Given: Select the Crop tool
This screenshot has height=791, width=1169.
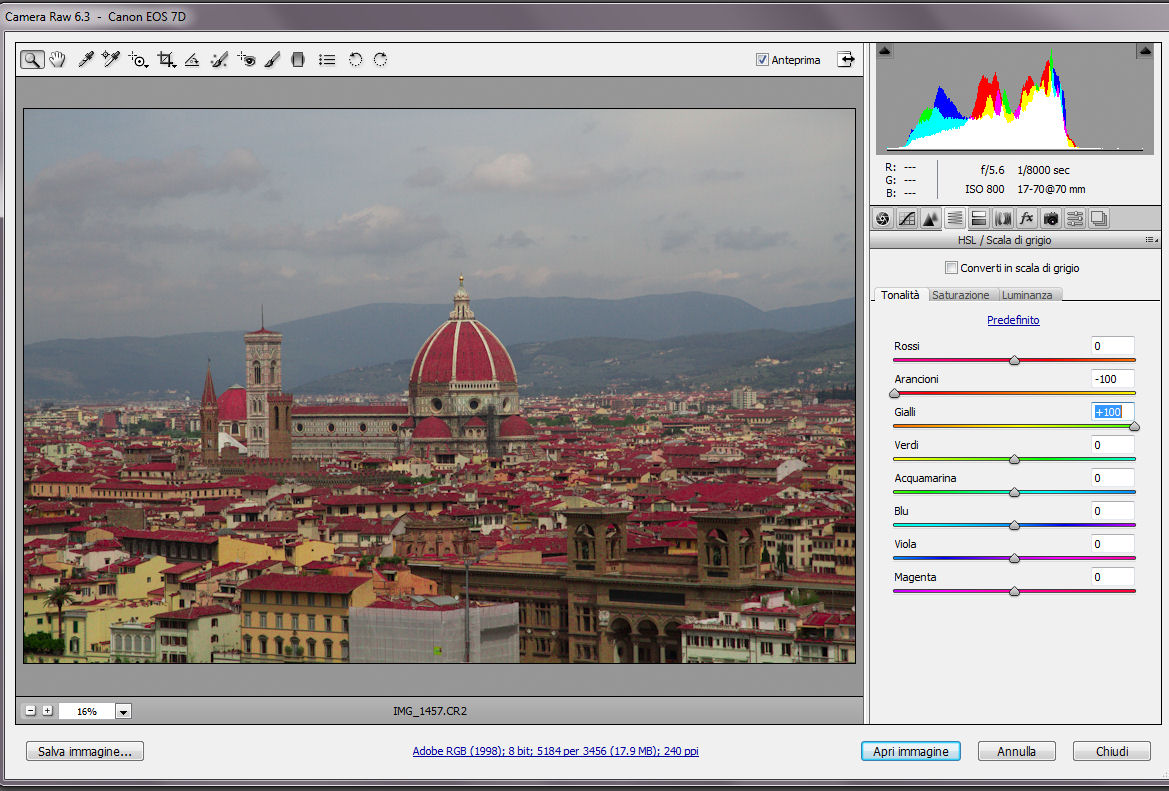Looking at the screenshot, I should 166,60.
